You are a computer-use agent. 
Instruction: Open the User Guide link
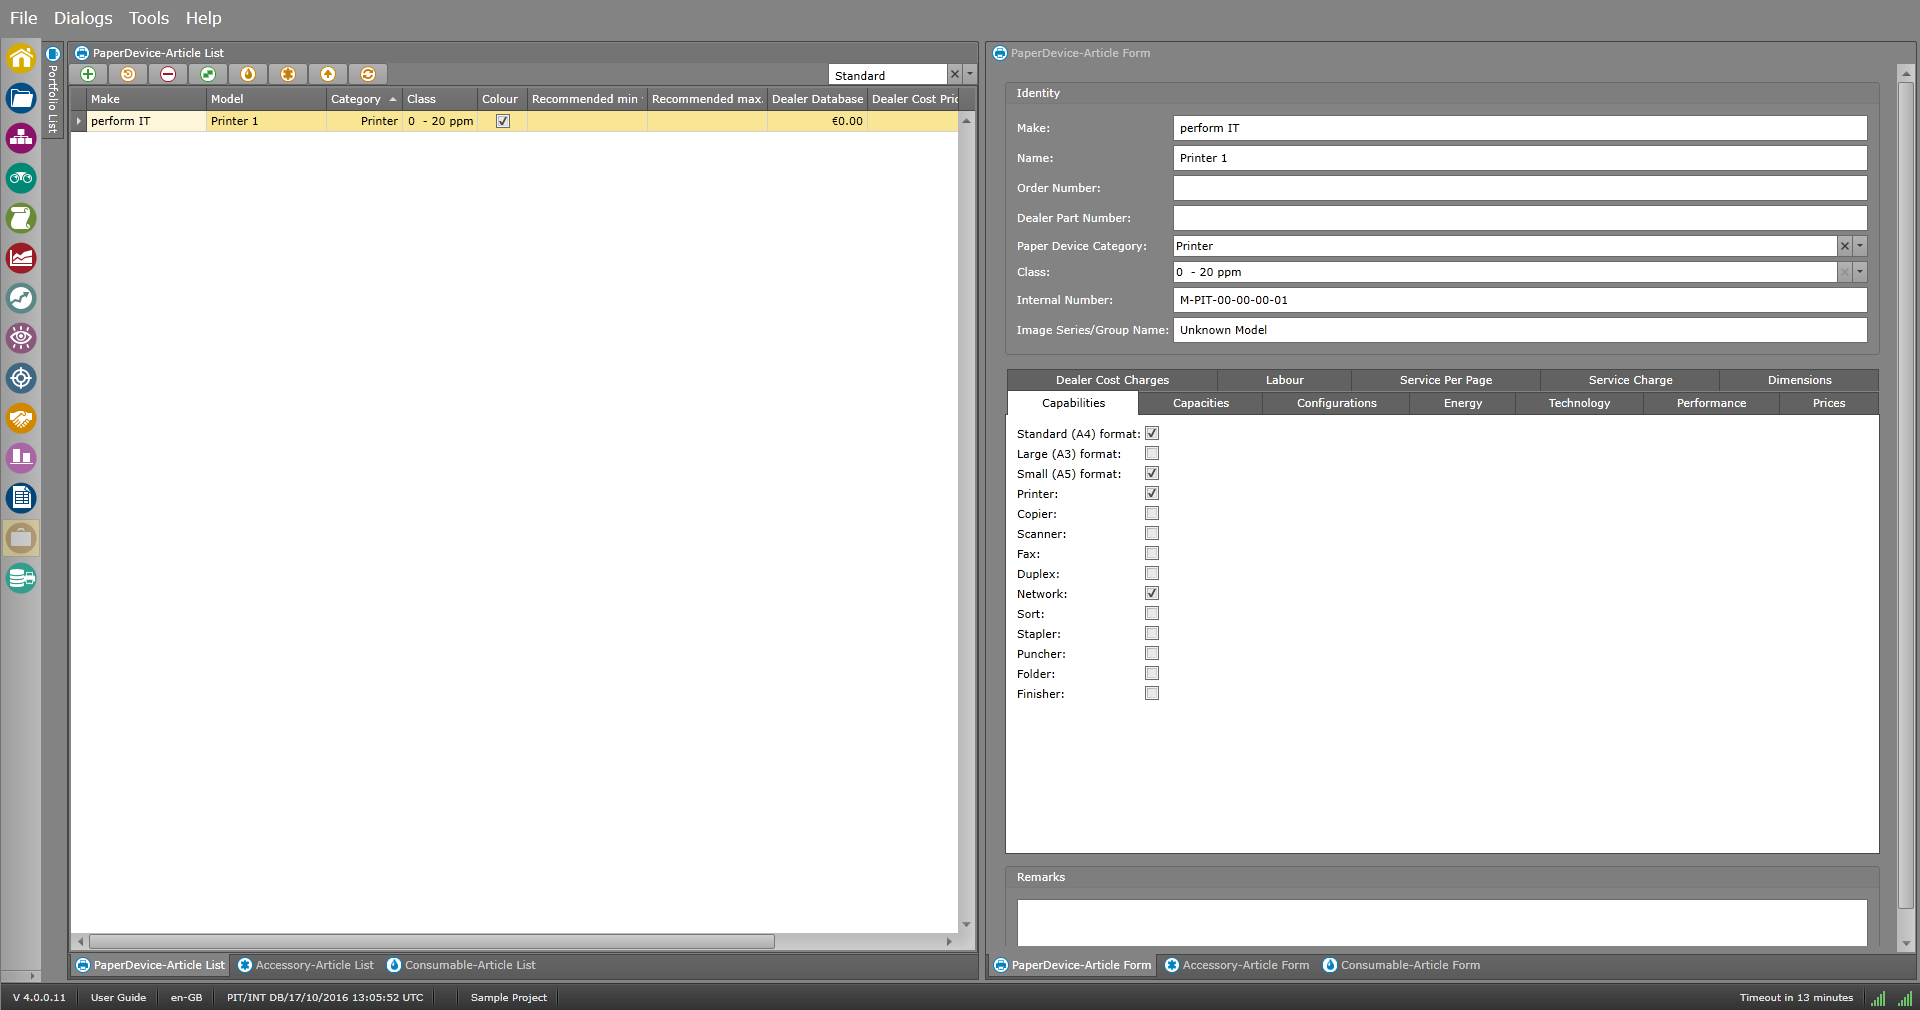pos(118,998)
